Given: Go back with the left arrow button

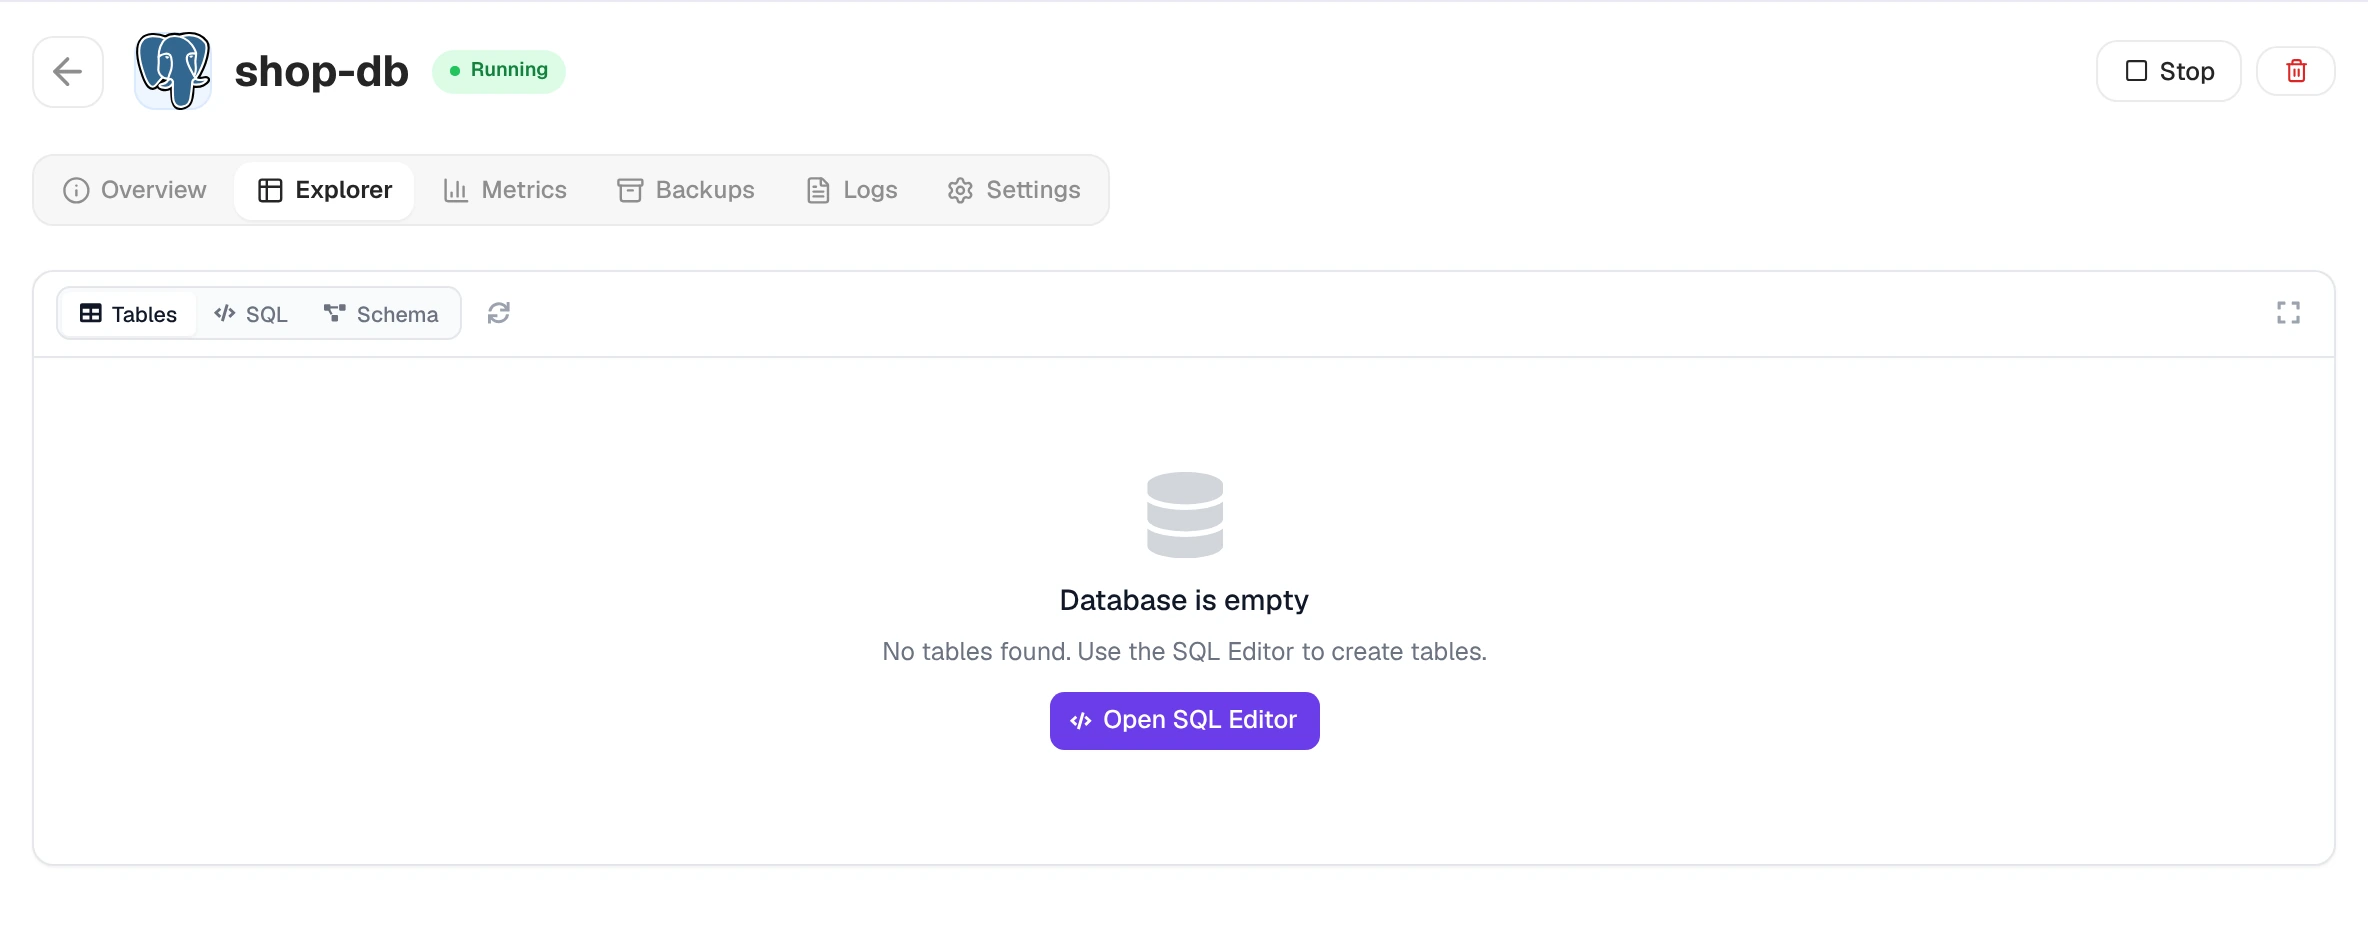Looking at the screenshot, I should pyautogui.click(x=68, y=72).
